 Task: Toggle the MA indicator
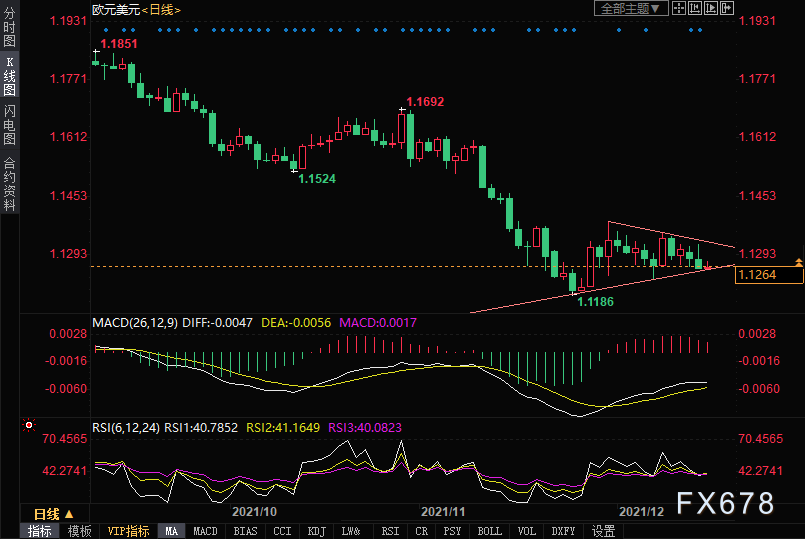(x=171, y=531)
